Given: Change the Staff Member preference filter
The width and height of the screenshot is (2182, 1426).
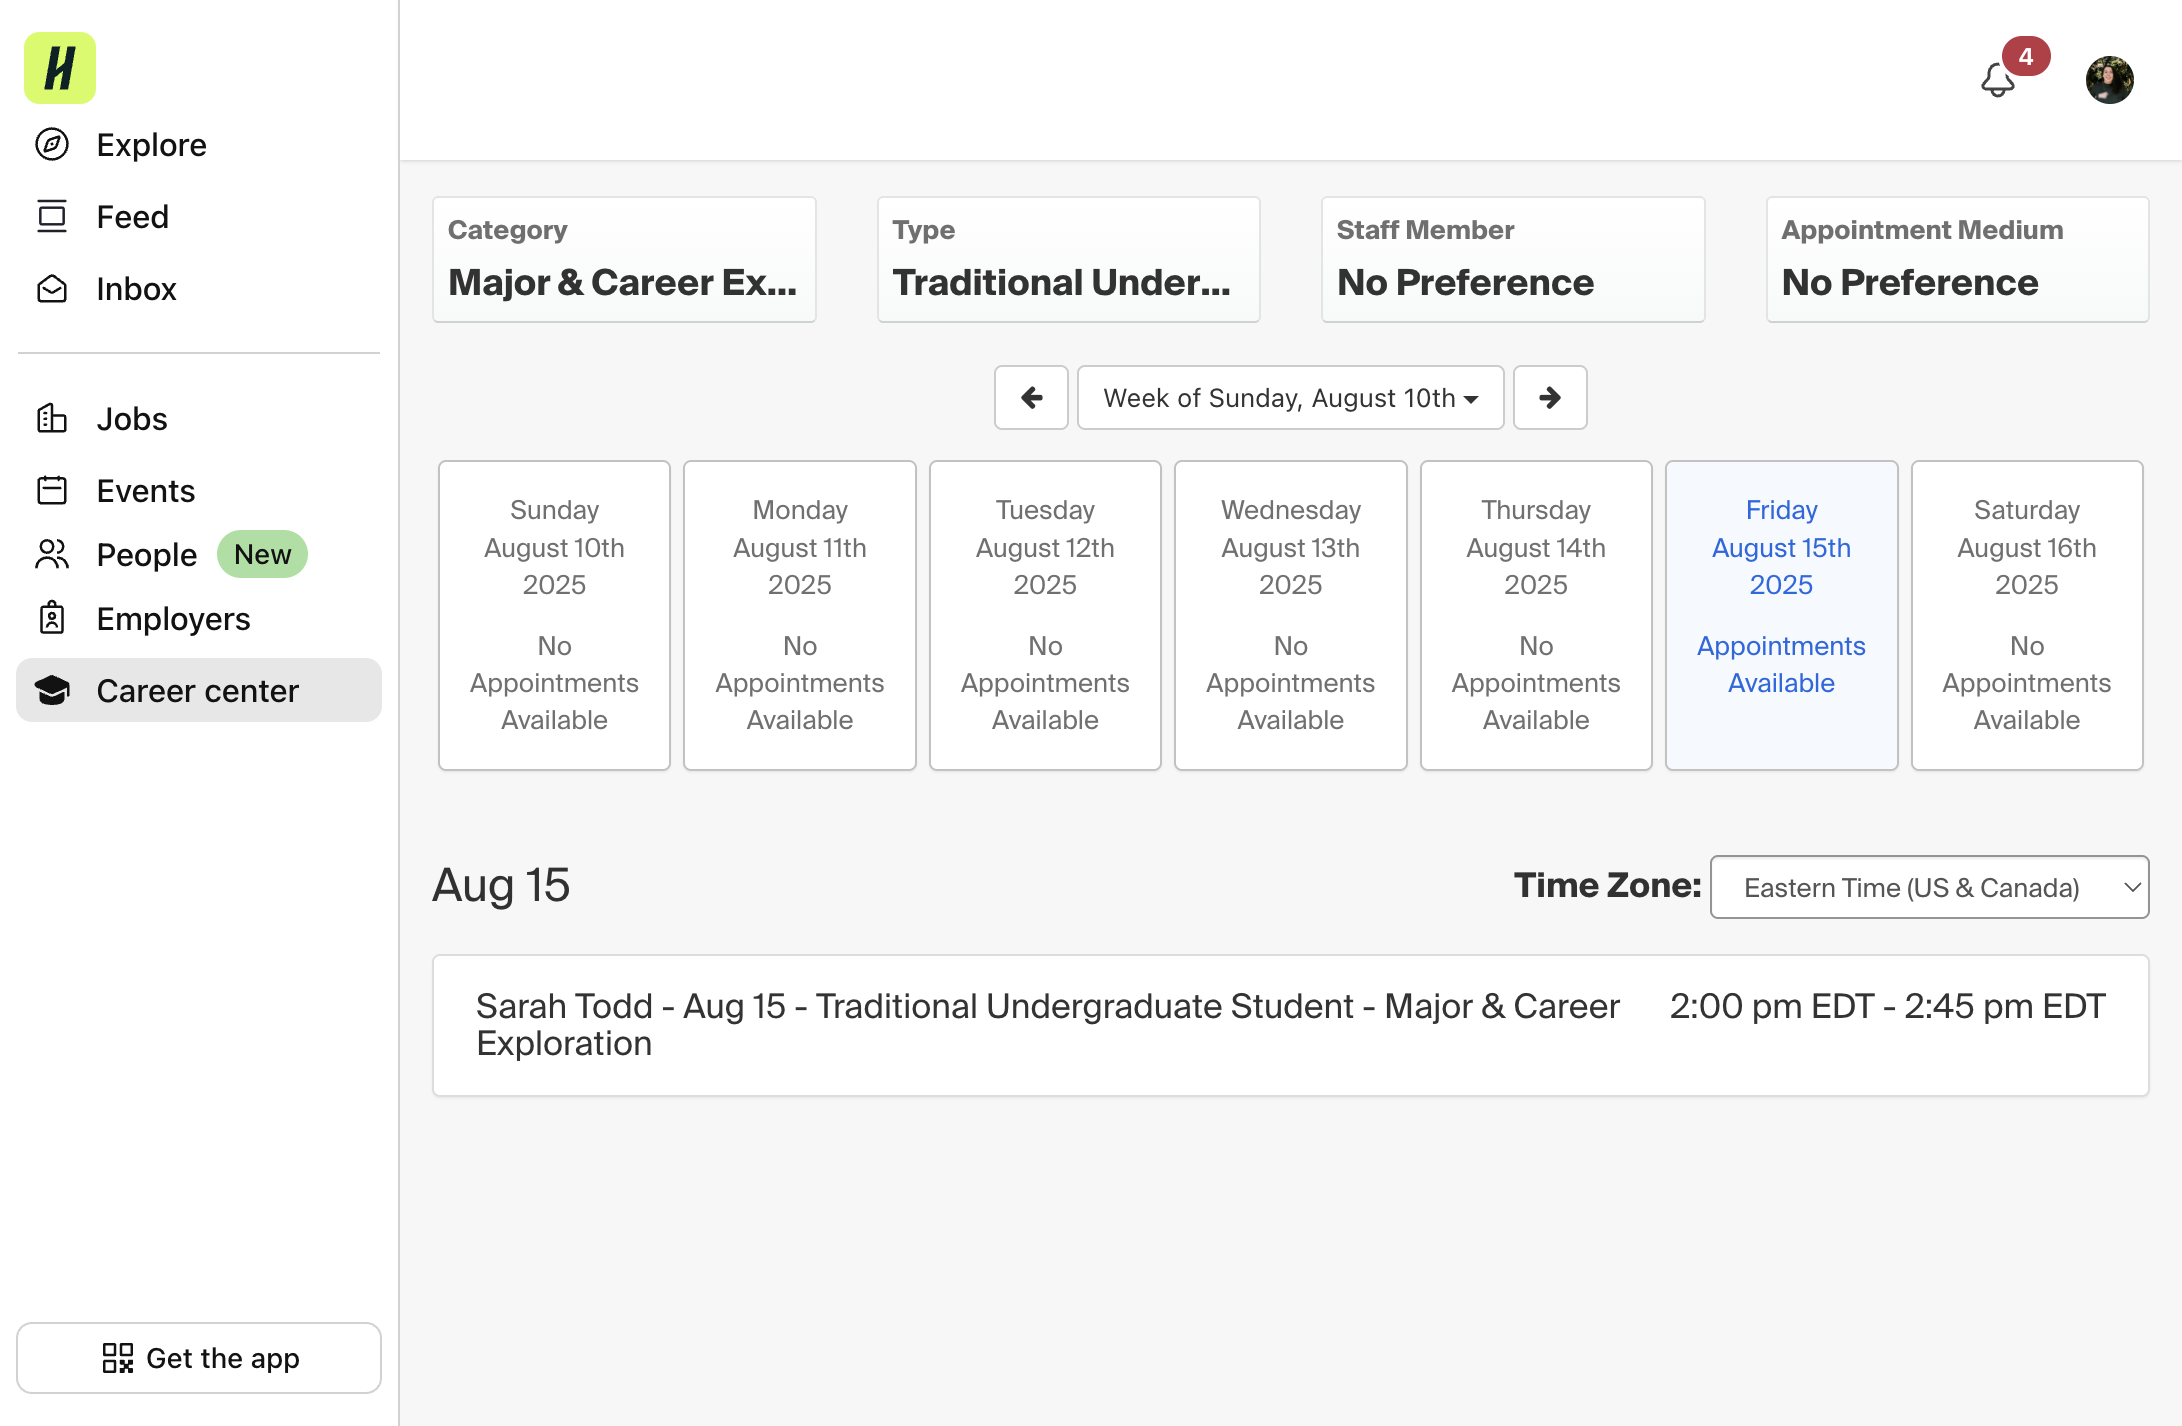Looking at the screenshot, I should coord(1513,260).
